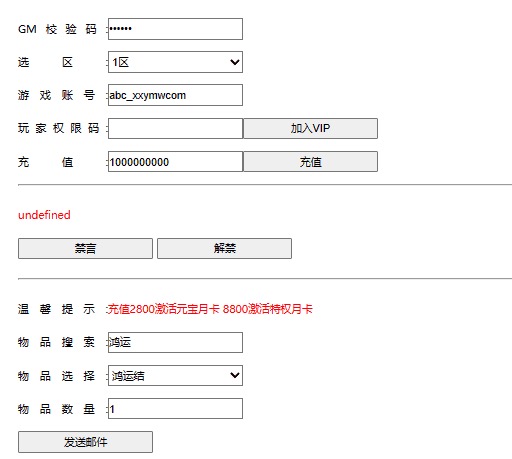512x459 pixels.
Task: Click the 解禁 unmute button
Action: [224, 248]
